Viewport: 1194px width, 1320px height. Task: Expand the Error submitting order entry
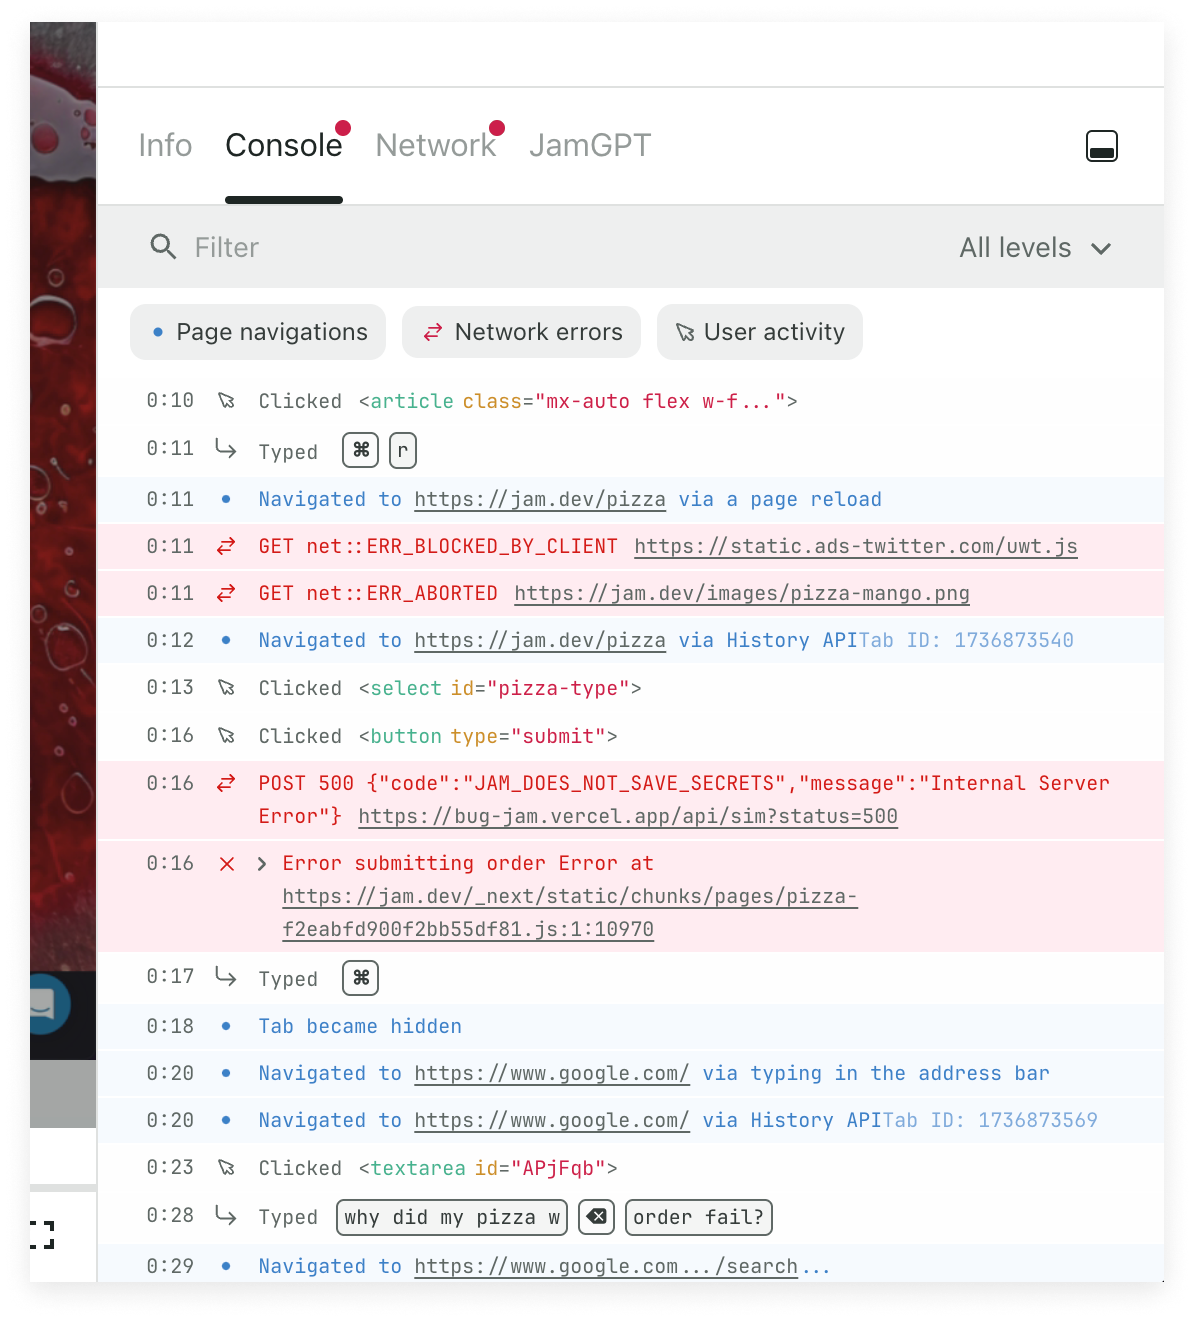coord(262,864)
